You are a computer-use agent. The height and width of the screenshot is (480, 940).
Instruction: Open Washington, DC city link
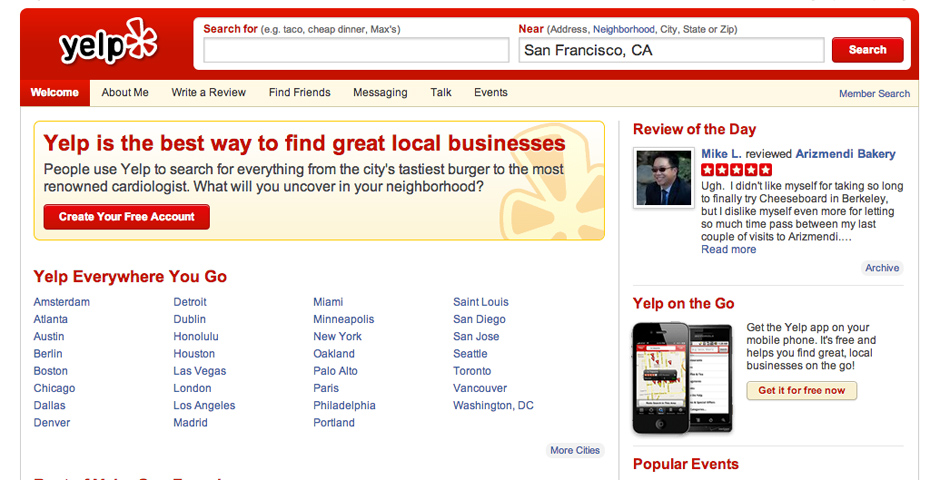click(x=493, y=406)
